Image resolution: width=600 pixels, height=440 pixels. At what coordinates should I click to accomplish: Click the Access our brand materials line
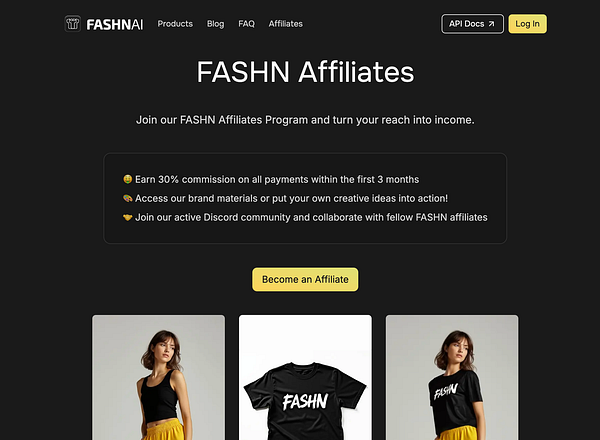[x=291, y=198]
